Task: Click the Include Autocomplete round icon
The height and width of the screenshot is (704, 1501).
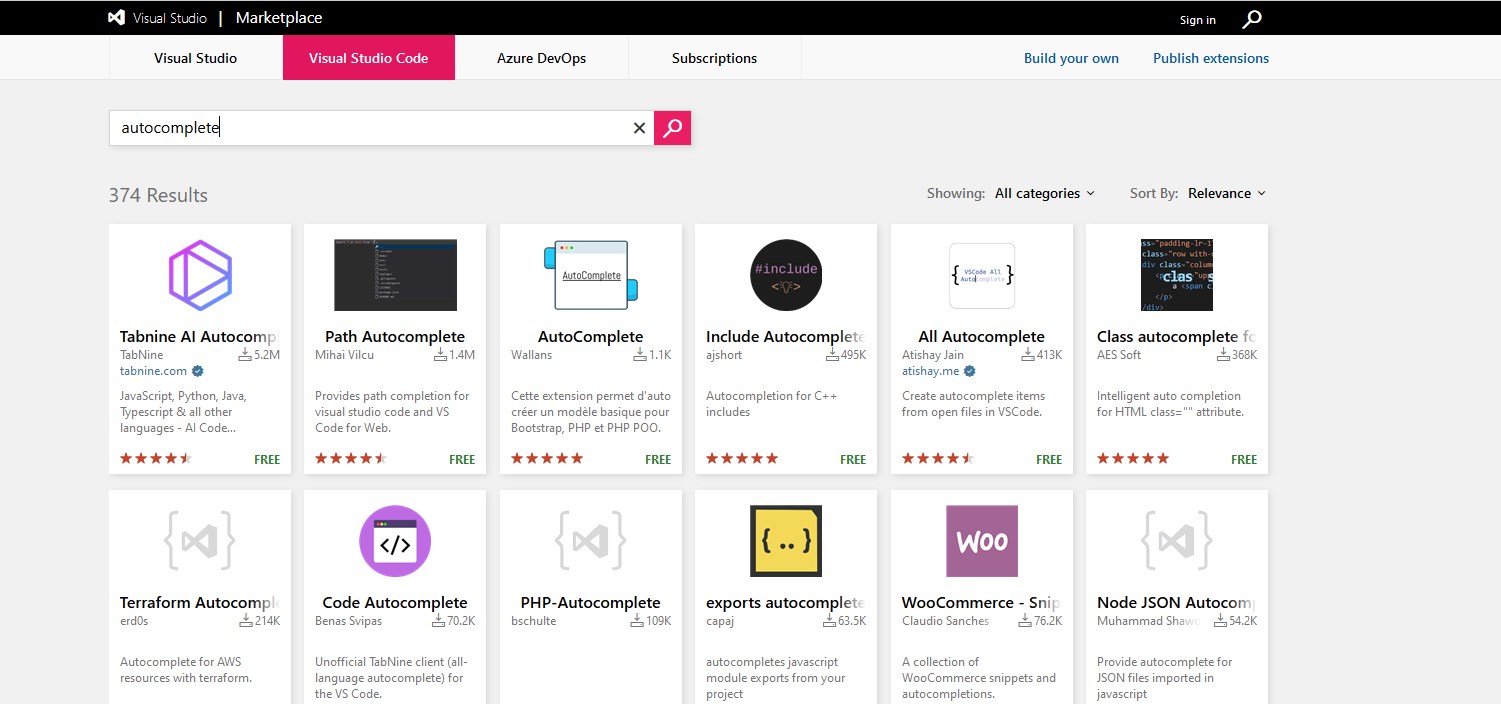Action: click(x=786, y=275)
